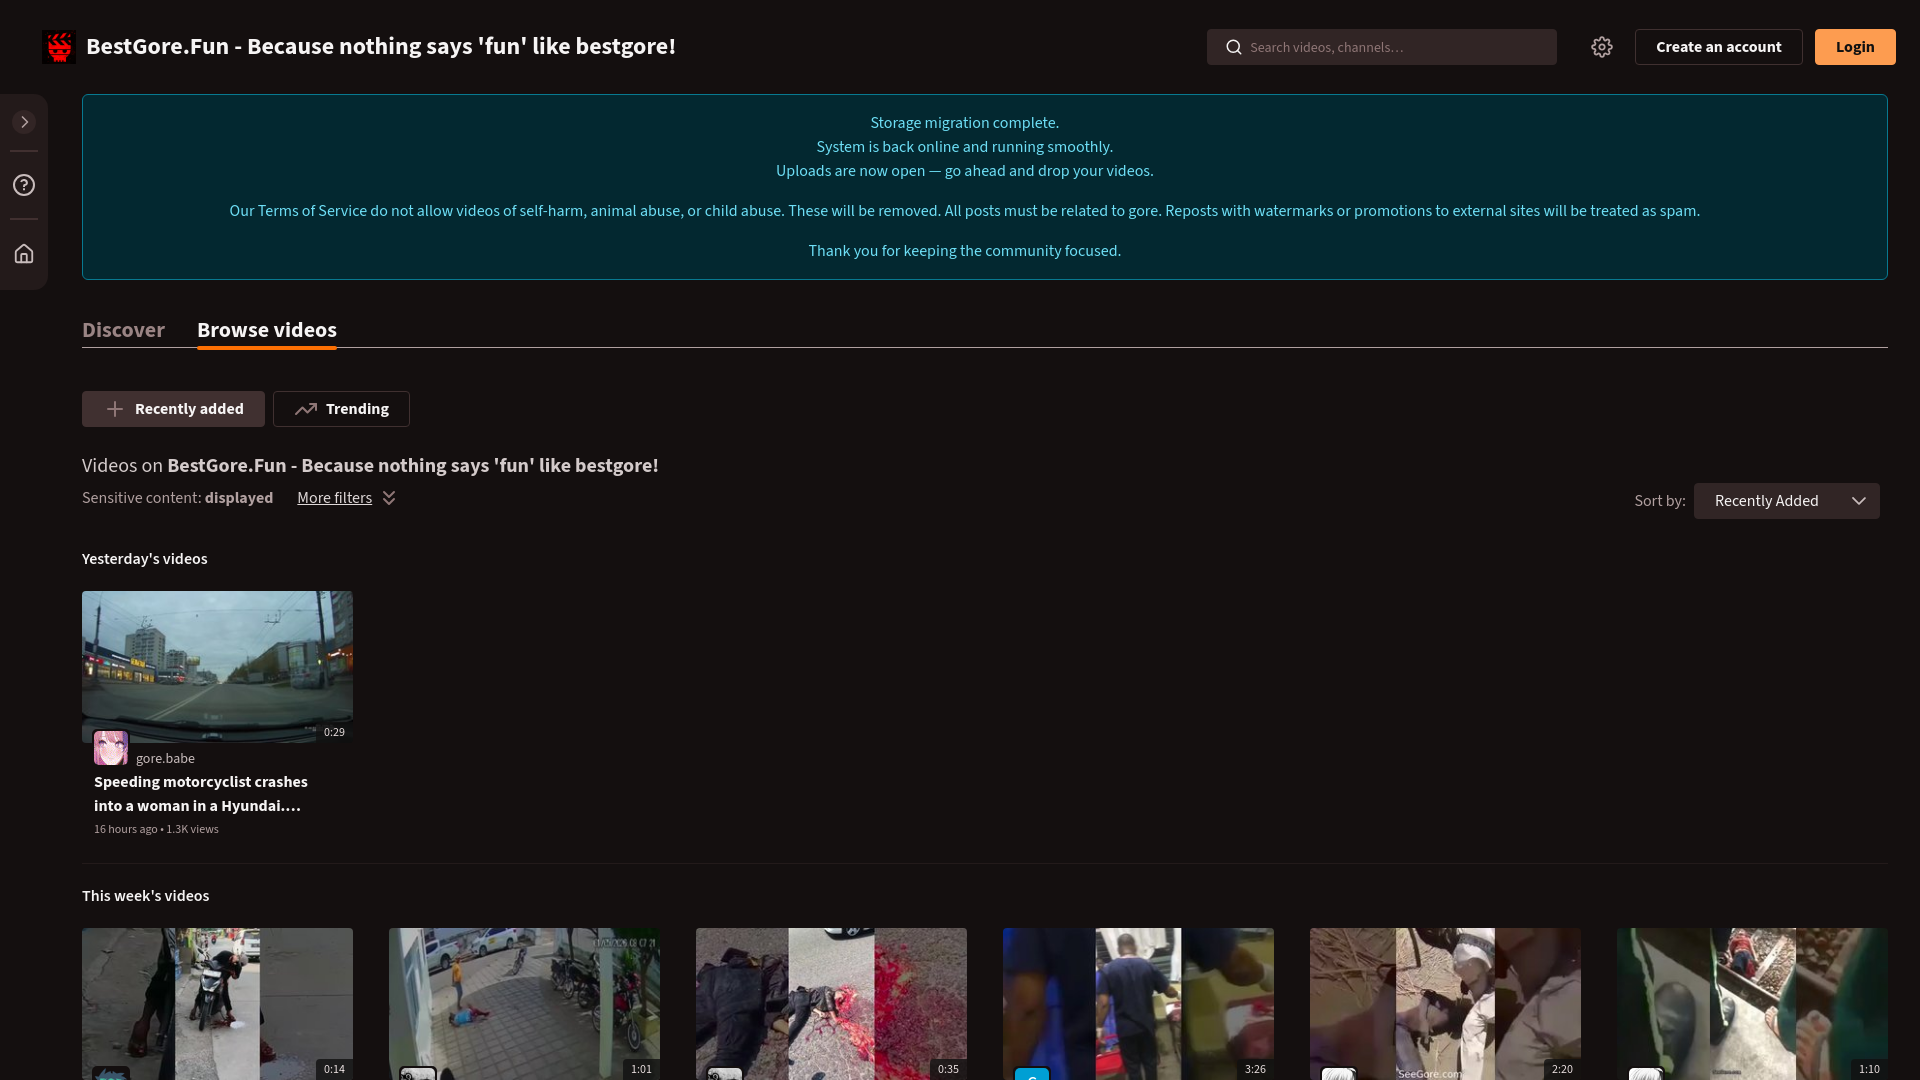
Task: Click the BestGore.Fun red logo icon
Action: [59, 47]
